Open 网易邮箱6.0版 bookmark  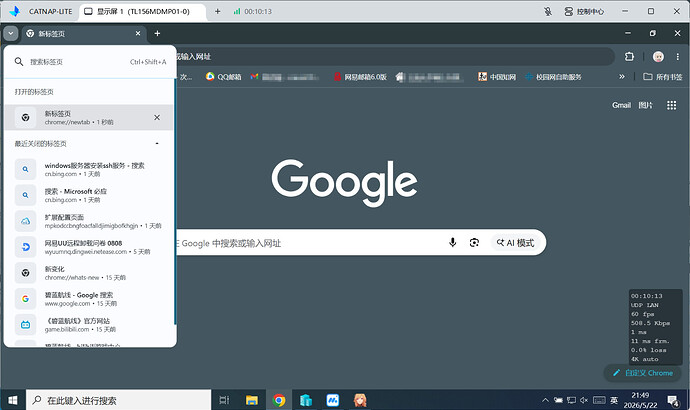(360, 77)
